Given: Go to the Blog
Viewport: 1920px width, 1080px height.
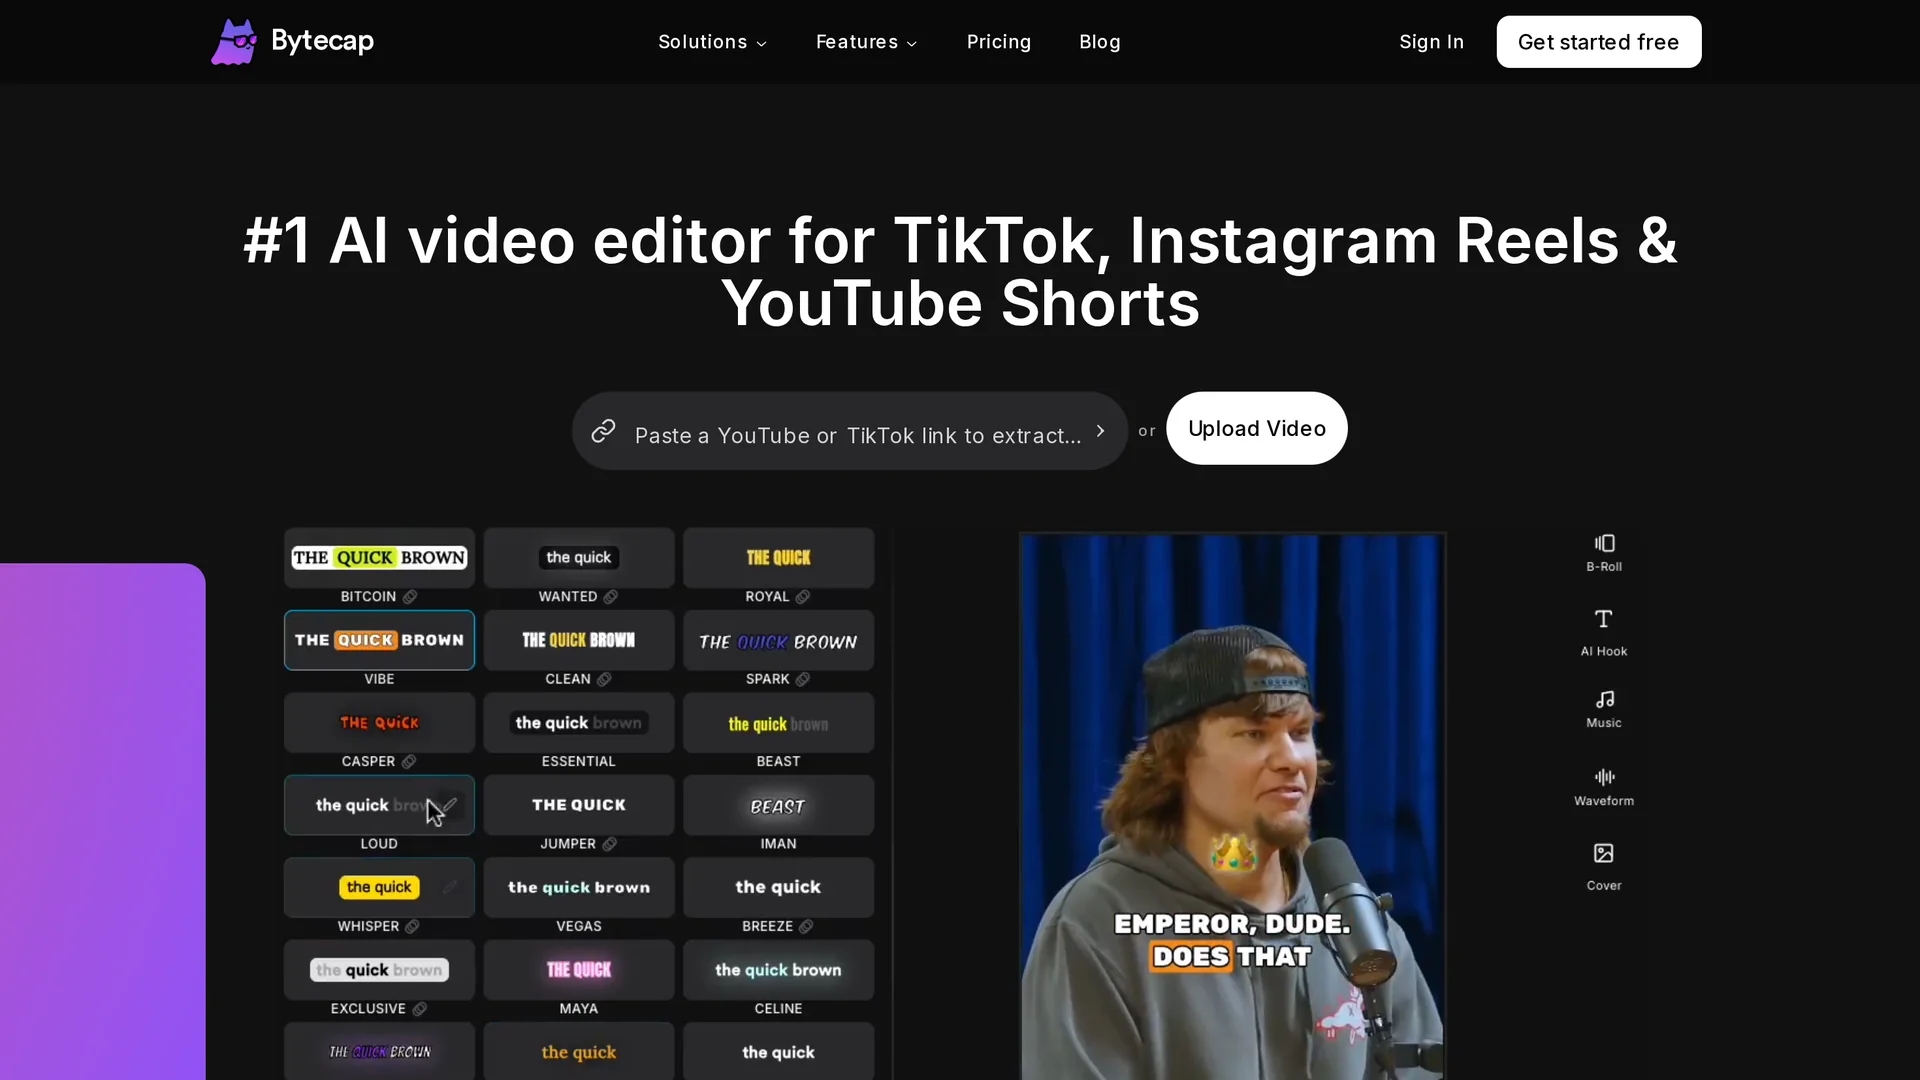Looking at the screenshot, I should (1099, 42).
